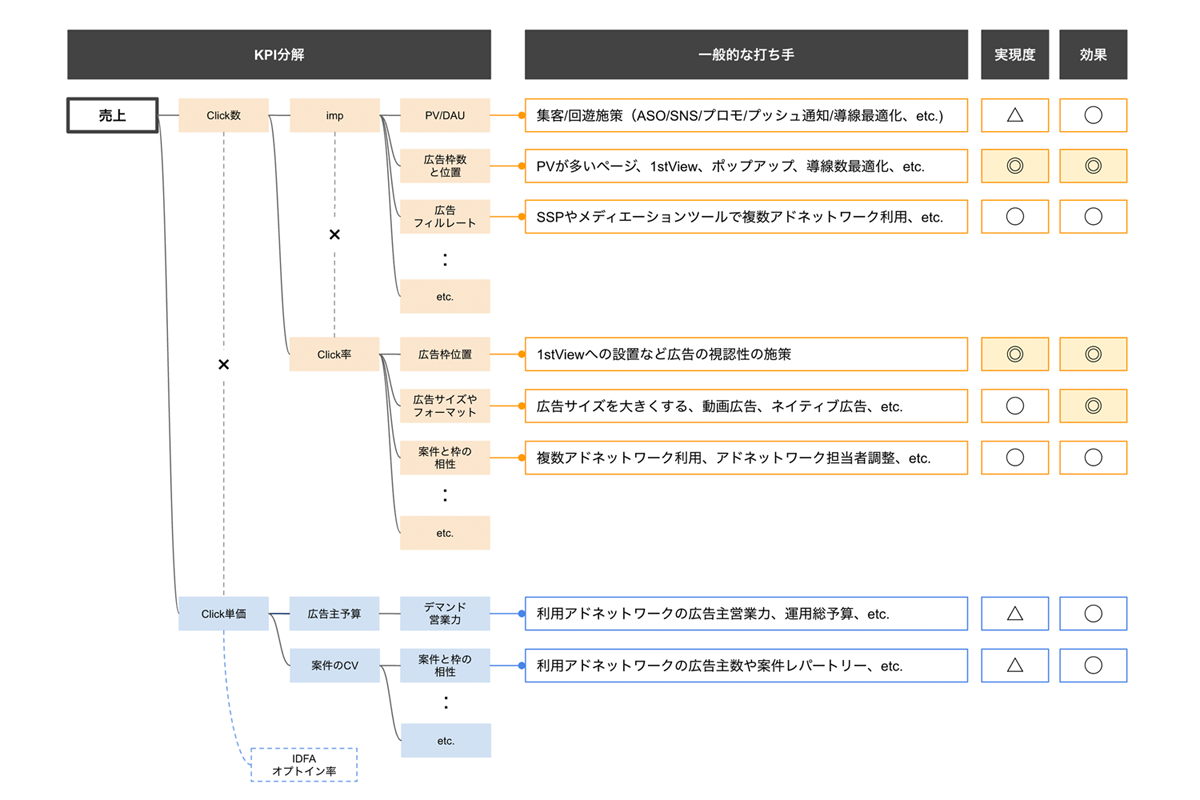This screenshot has height=800, width=1200.
Task: Click the dashed IDFA オプトイン率 box
Action: click(303, 765)
